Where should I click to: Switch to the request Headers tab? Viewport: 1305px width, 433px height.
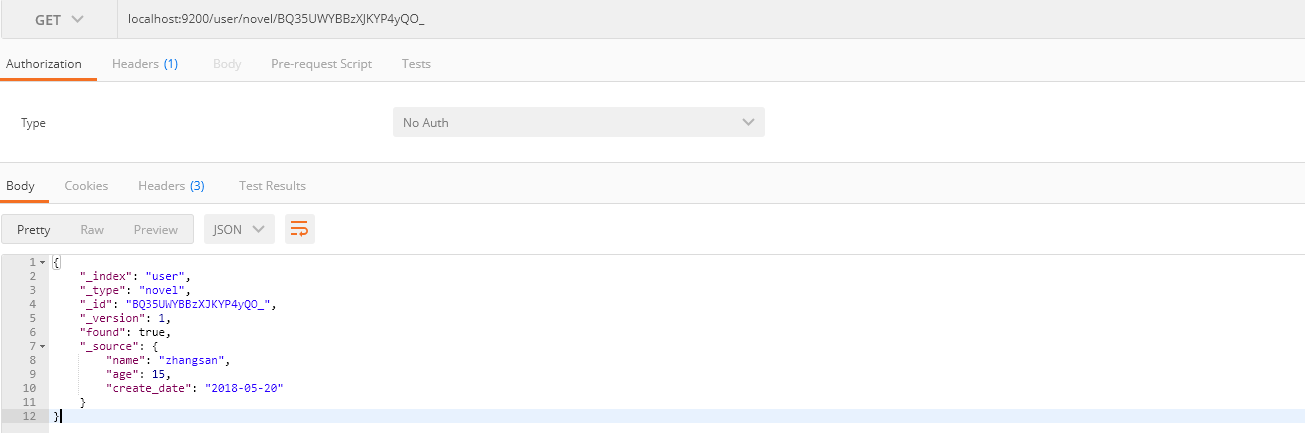coord(145,63)
